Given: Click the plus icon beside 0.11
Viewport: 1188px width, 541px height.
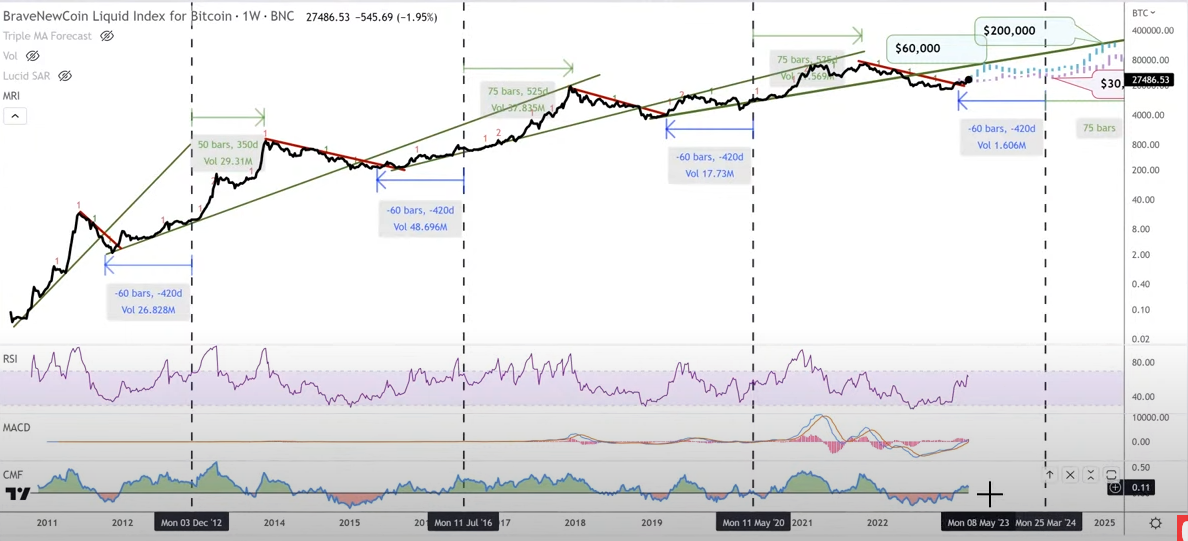Looking at the screenshot, I should coord(1115,489).
